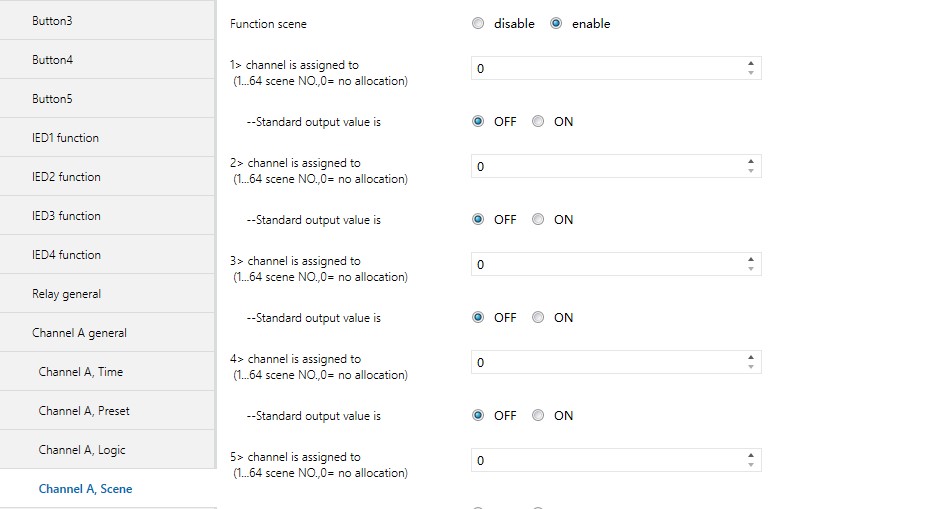Screen dimensions: 937x509
Task: Increase scene number for 1> channel
Action: coord(751,64)
